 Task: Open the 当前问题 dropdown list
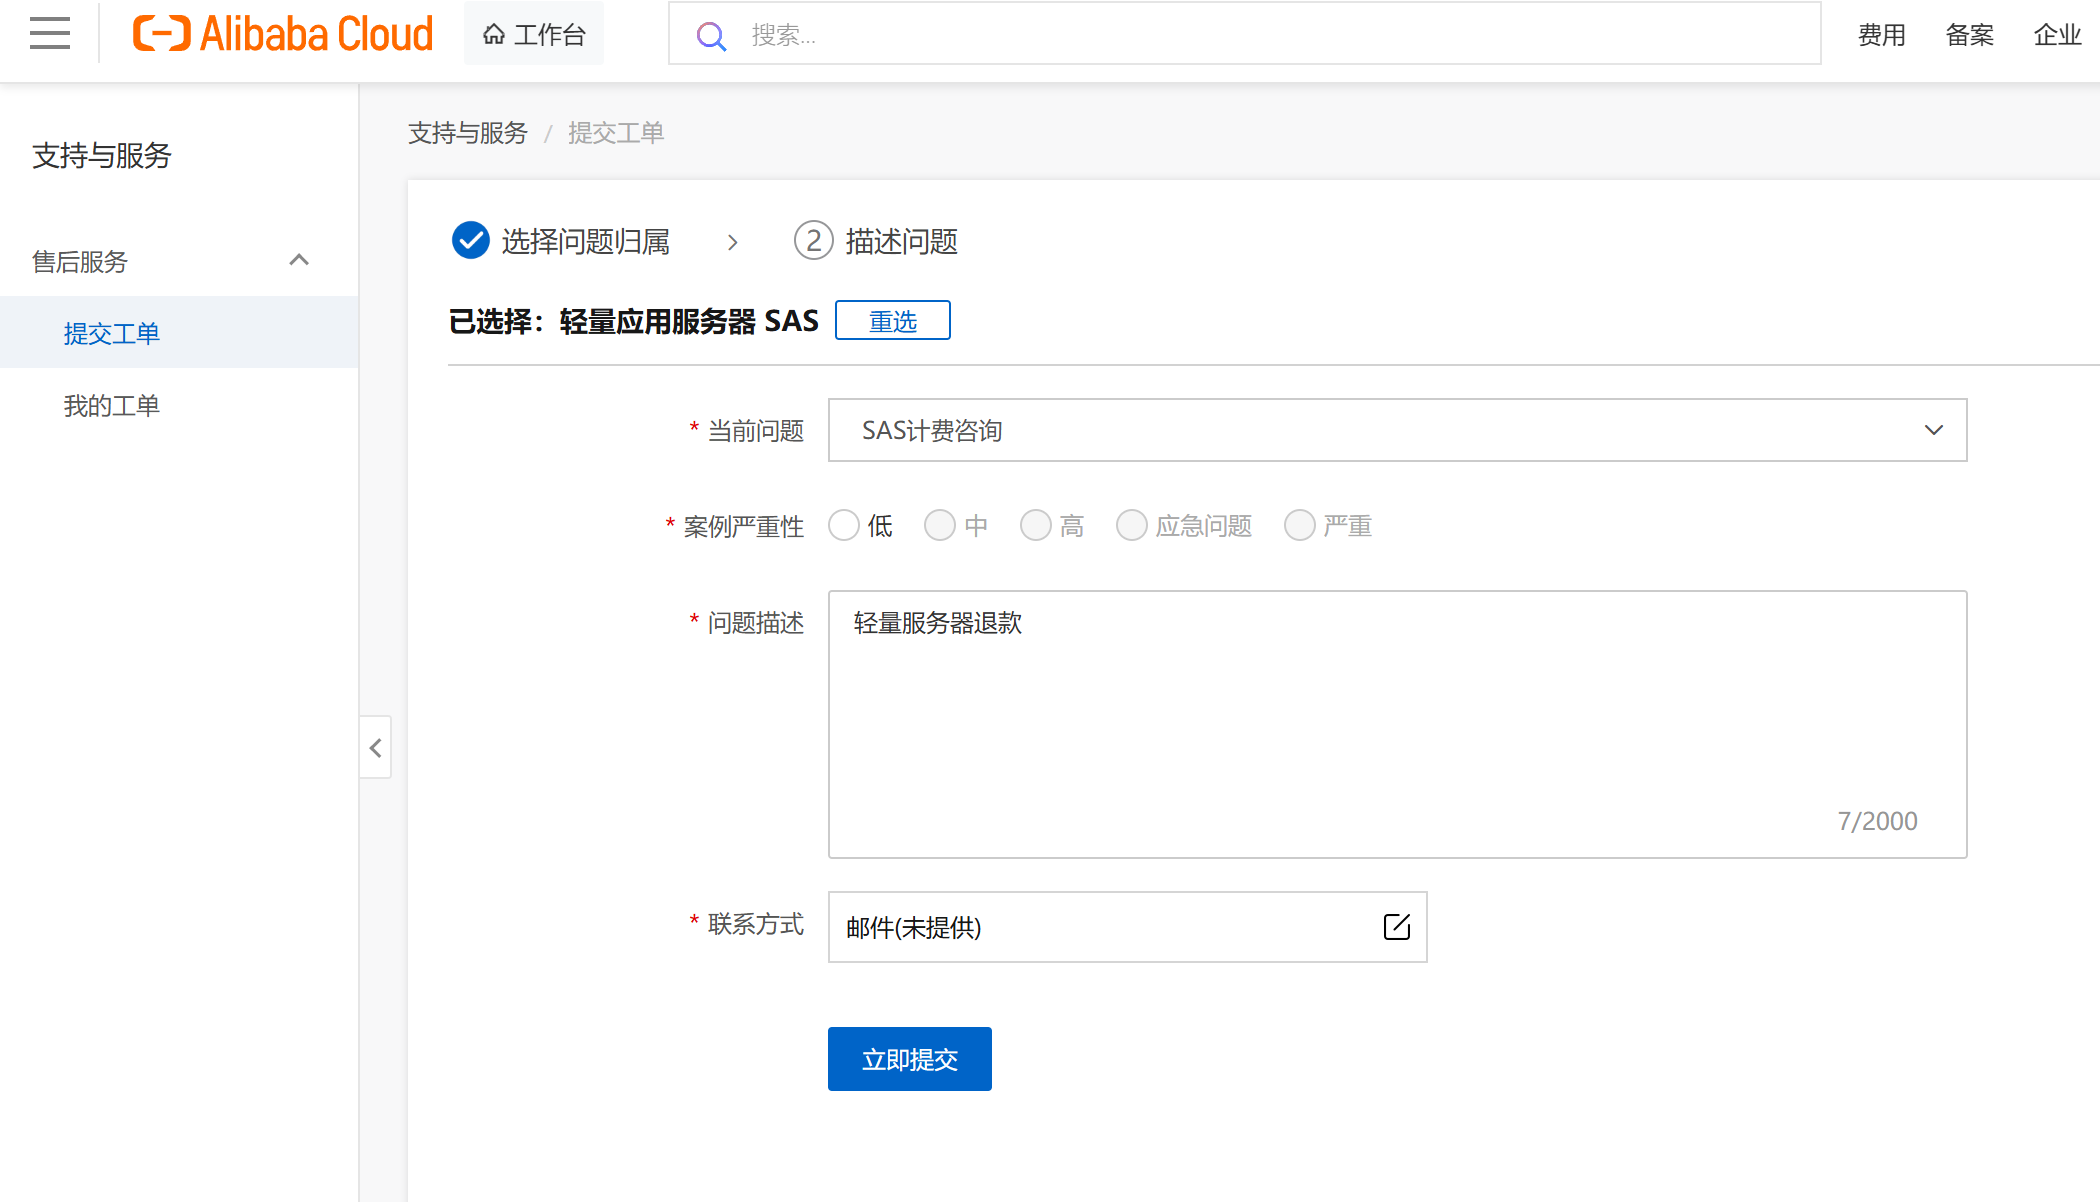[1396, 430]
